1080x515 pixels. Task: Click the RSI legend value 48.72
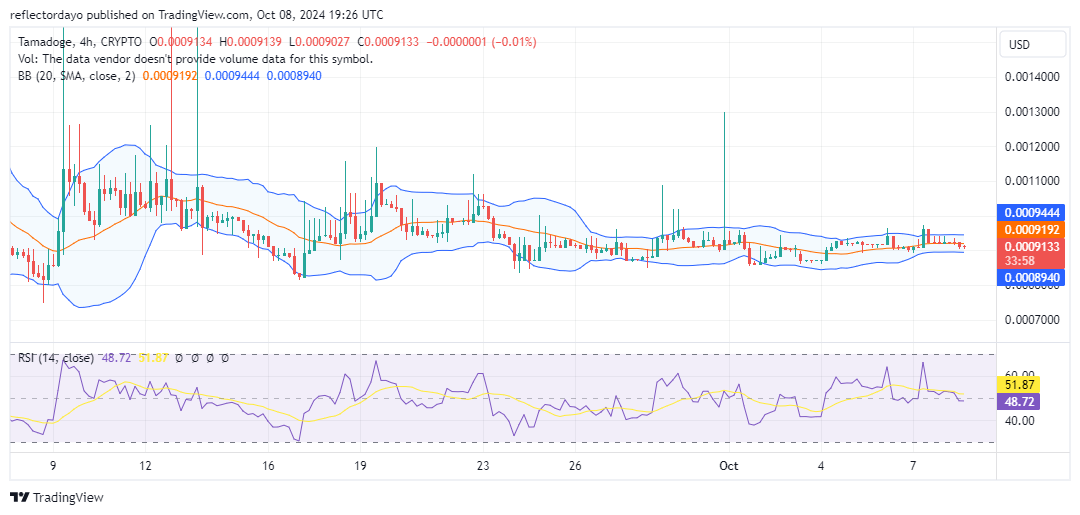116,358
